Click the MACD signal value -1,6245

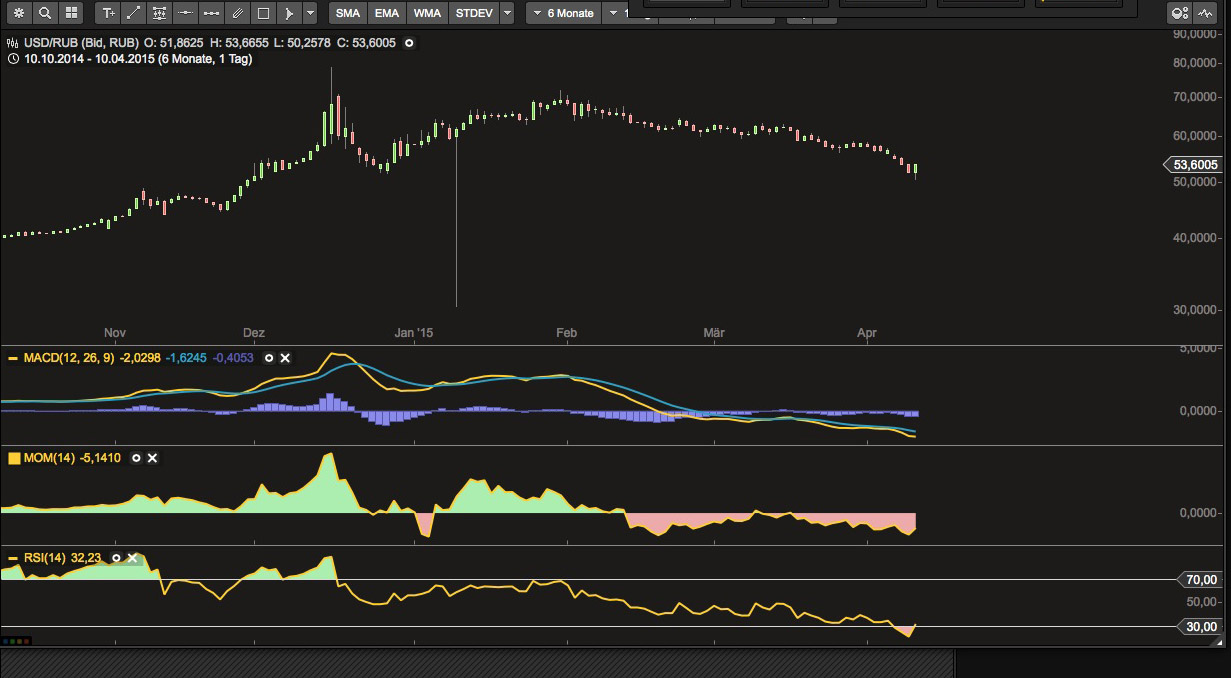[186, 358]
